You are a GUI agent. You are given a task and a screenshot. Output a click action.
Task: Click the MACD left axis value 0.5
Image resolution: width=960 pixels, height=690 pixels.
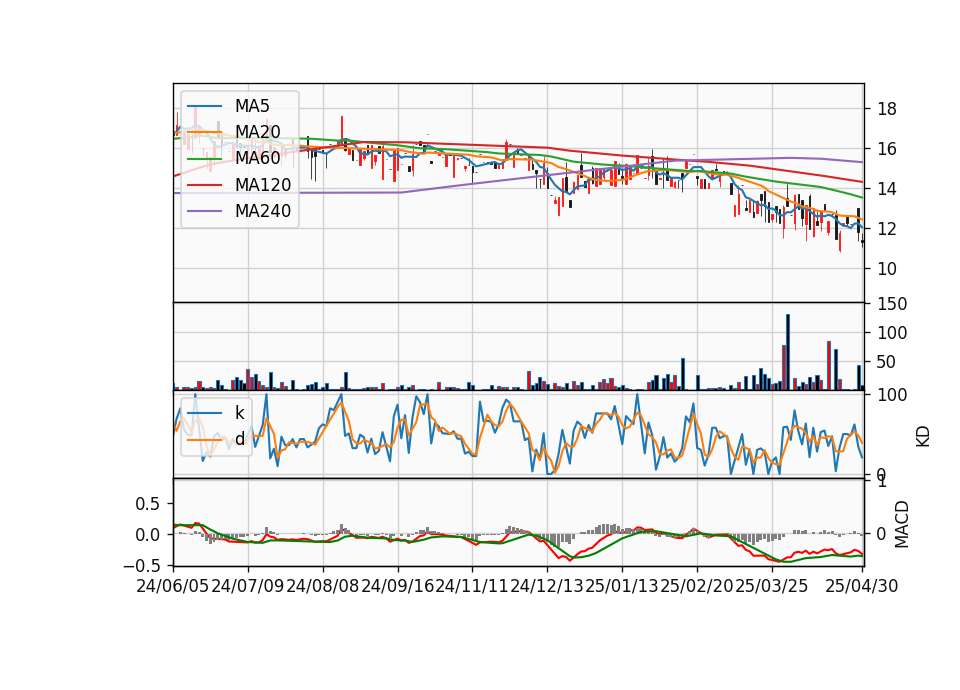tap(147, 504)
